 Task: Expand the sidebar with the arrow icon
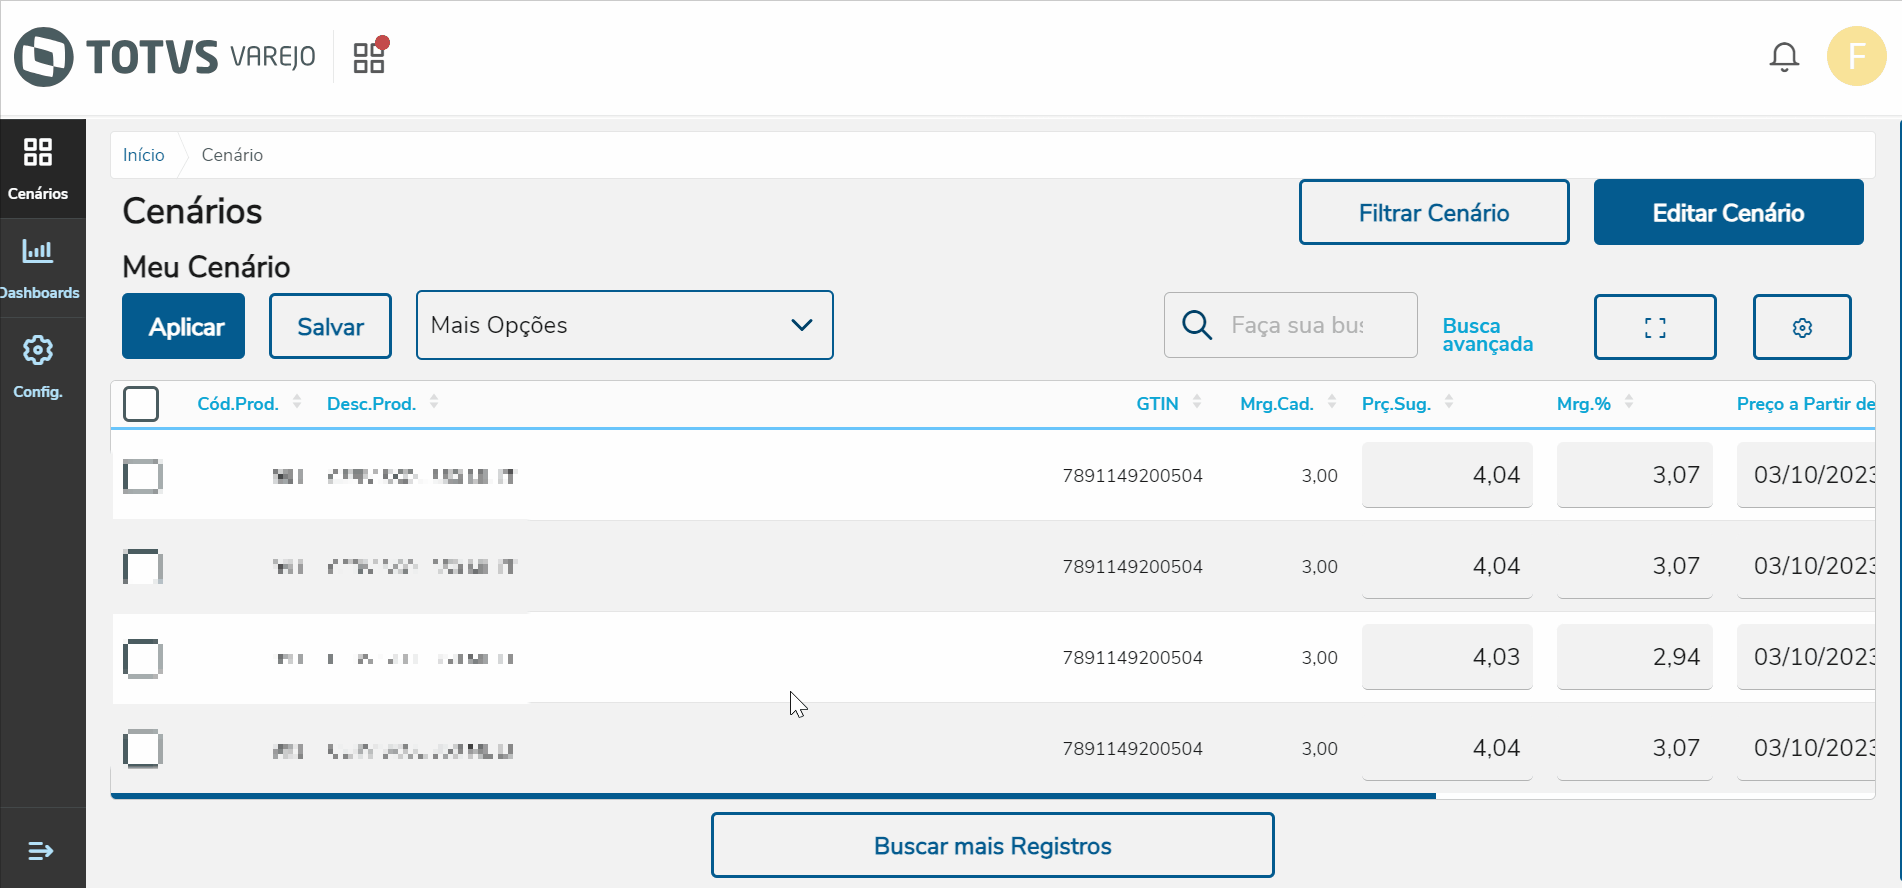(x=41, y=851)
